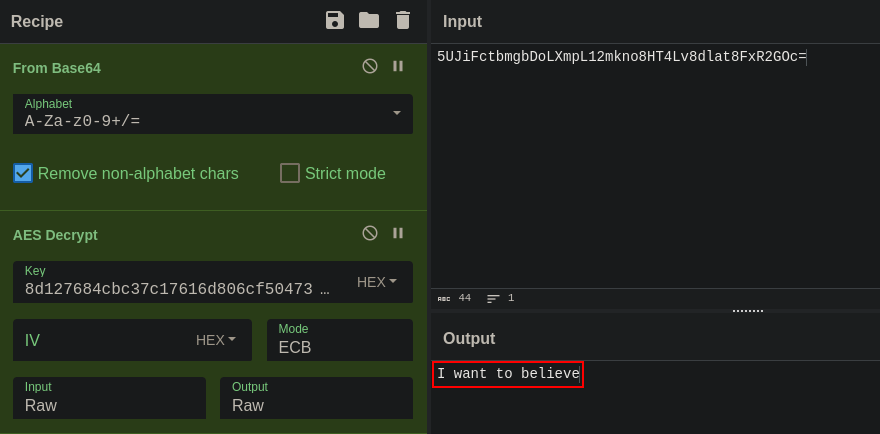The height and width of the screenshot is (434, 880).
Task: Open the Base64 Alphabet dropdown
Action: click(x=397, y=114)
